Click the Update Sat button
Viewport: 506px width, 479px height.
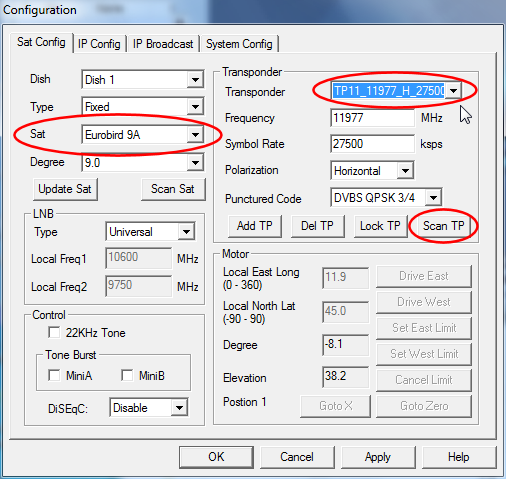pyautogui.click(x=65, y=189)
